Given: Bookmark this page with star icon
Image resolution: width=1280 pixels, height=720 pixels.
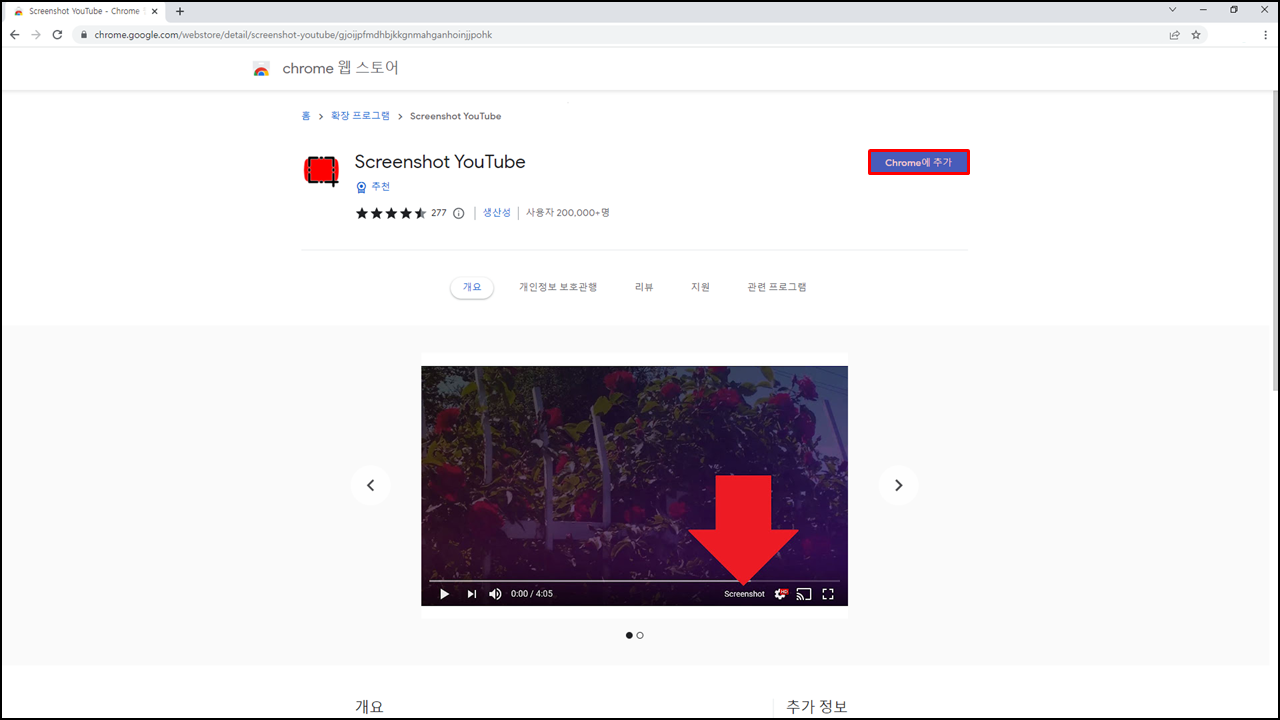Looking at the screenshot, I should click(1195, 34).
